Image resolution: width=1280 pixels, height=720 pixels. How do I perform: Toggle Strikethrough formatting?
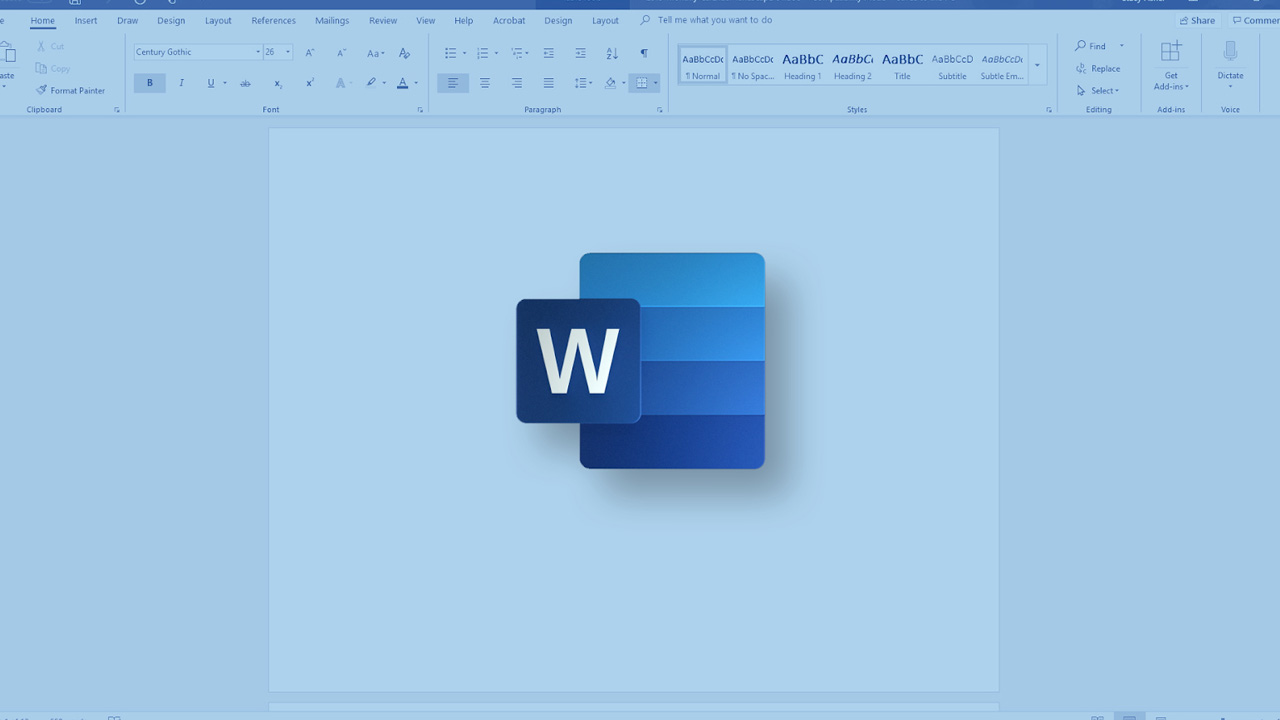click(x=245, y=83)
